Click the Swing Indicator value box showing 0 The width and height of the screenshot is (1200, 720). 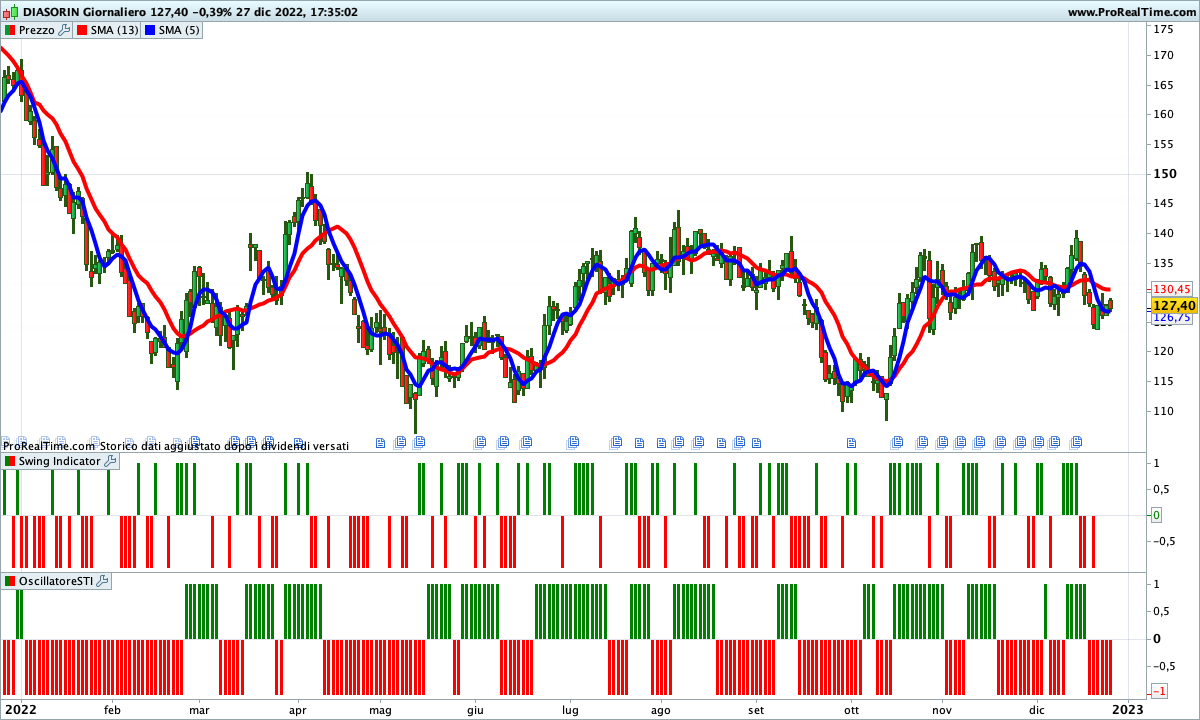pyautogui.click(x=1157, y=515)
